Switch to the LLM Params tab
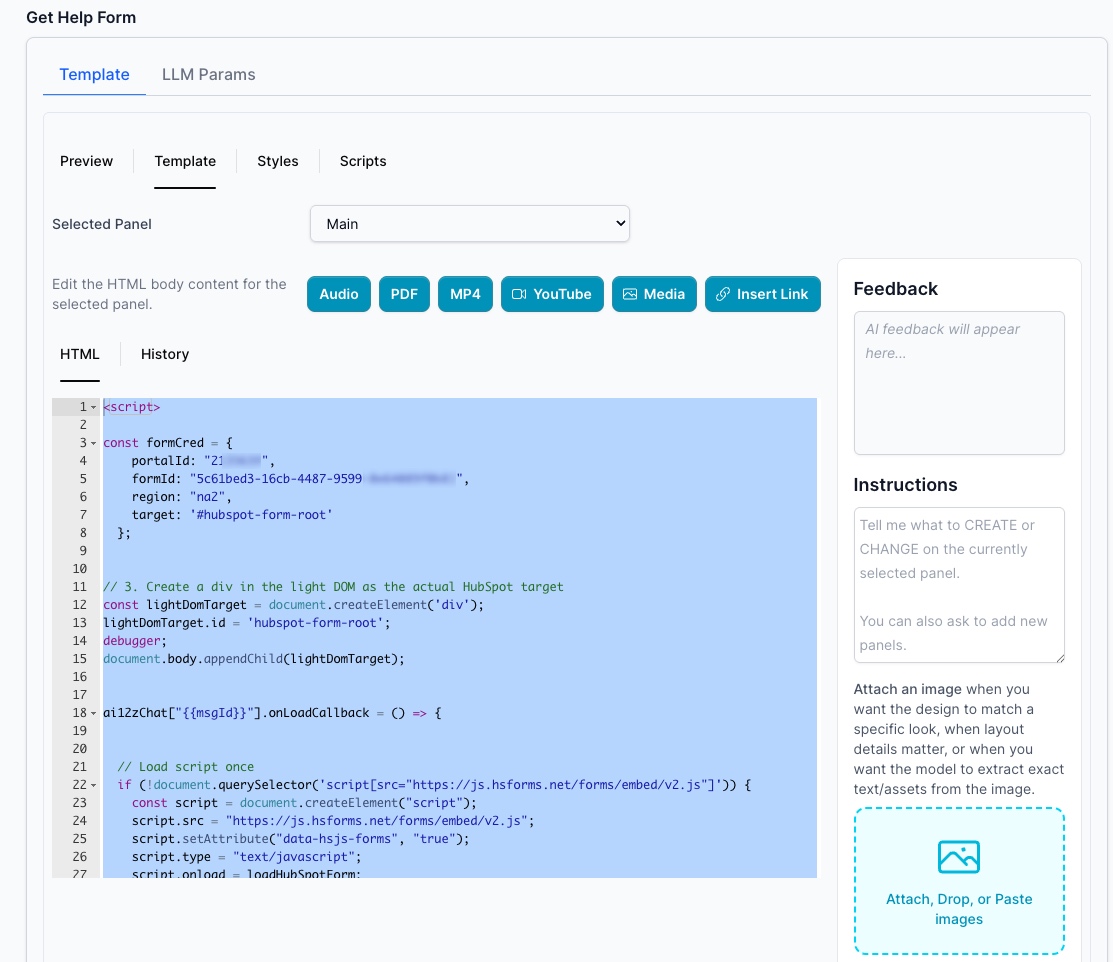The height and width of the screenshot is (962, 1113). [209, 75]
